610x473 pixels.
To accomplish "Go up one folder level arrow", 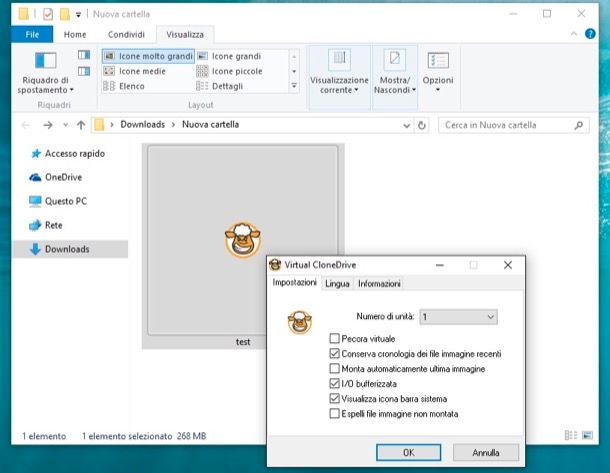I will [81, 125].
